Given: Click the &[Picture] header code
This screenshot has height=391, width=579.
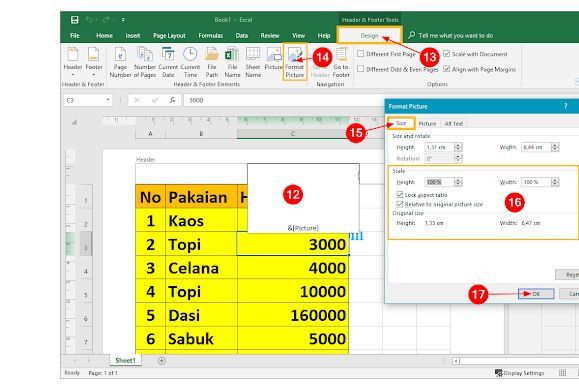Looking at the screenshot, I should [303, 228].
